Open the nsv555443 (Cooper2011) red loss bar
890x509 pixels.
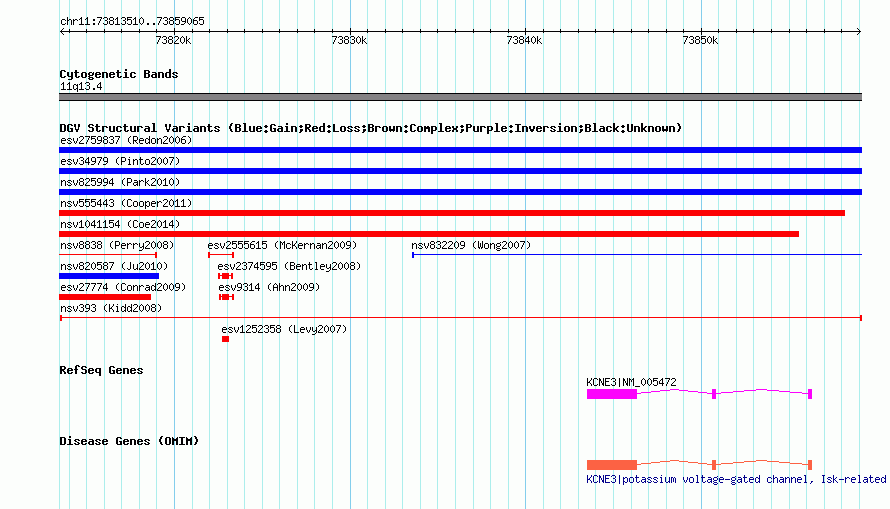[452, 213]
